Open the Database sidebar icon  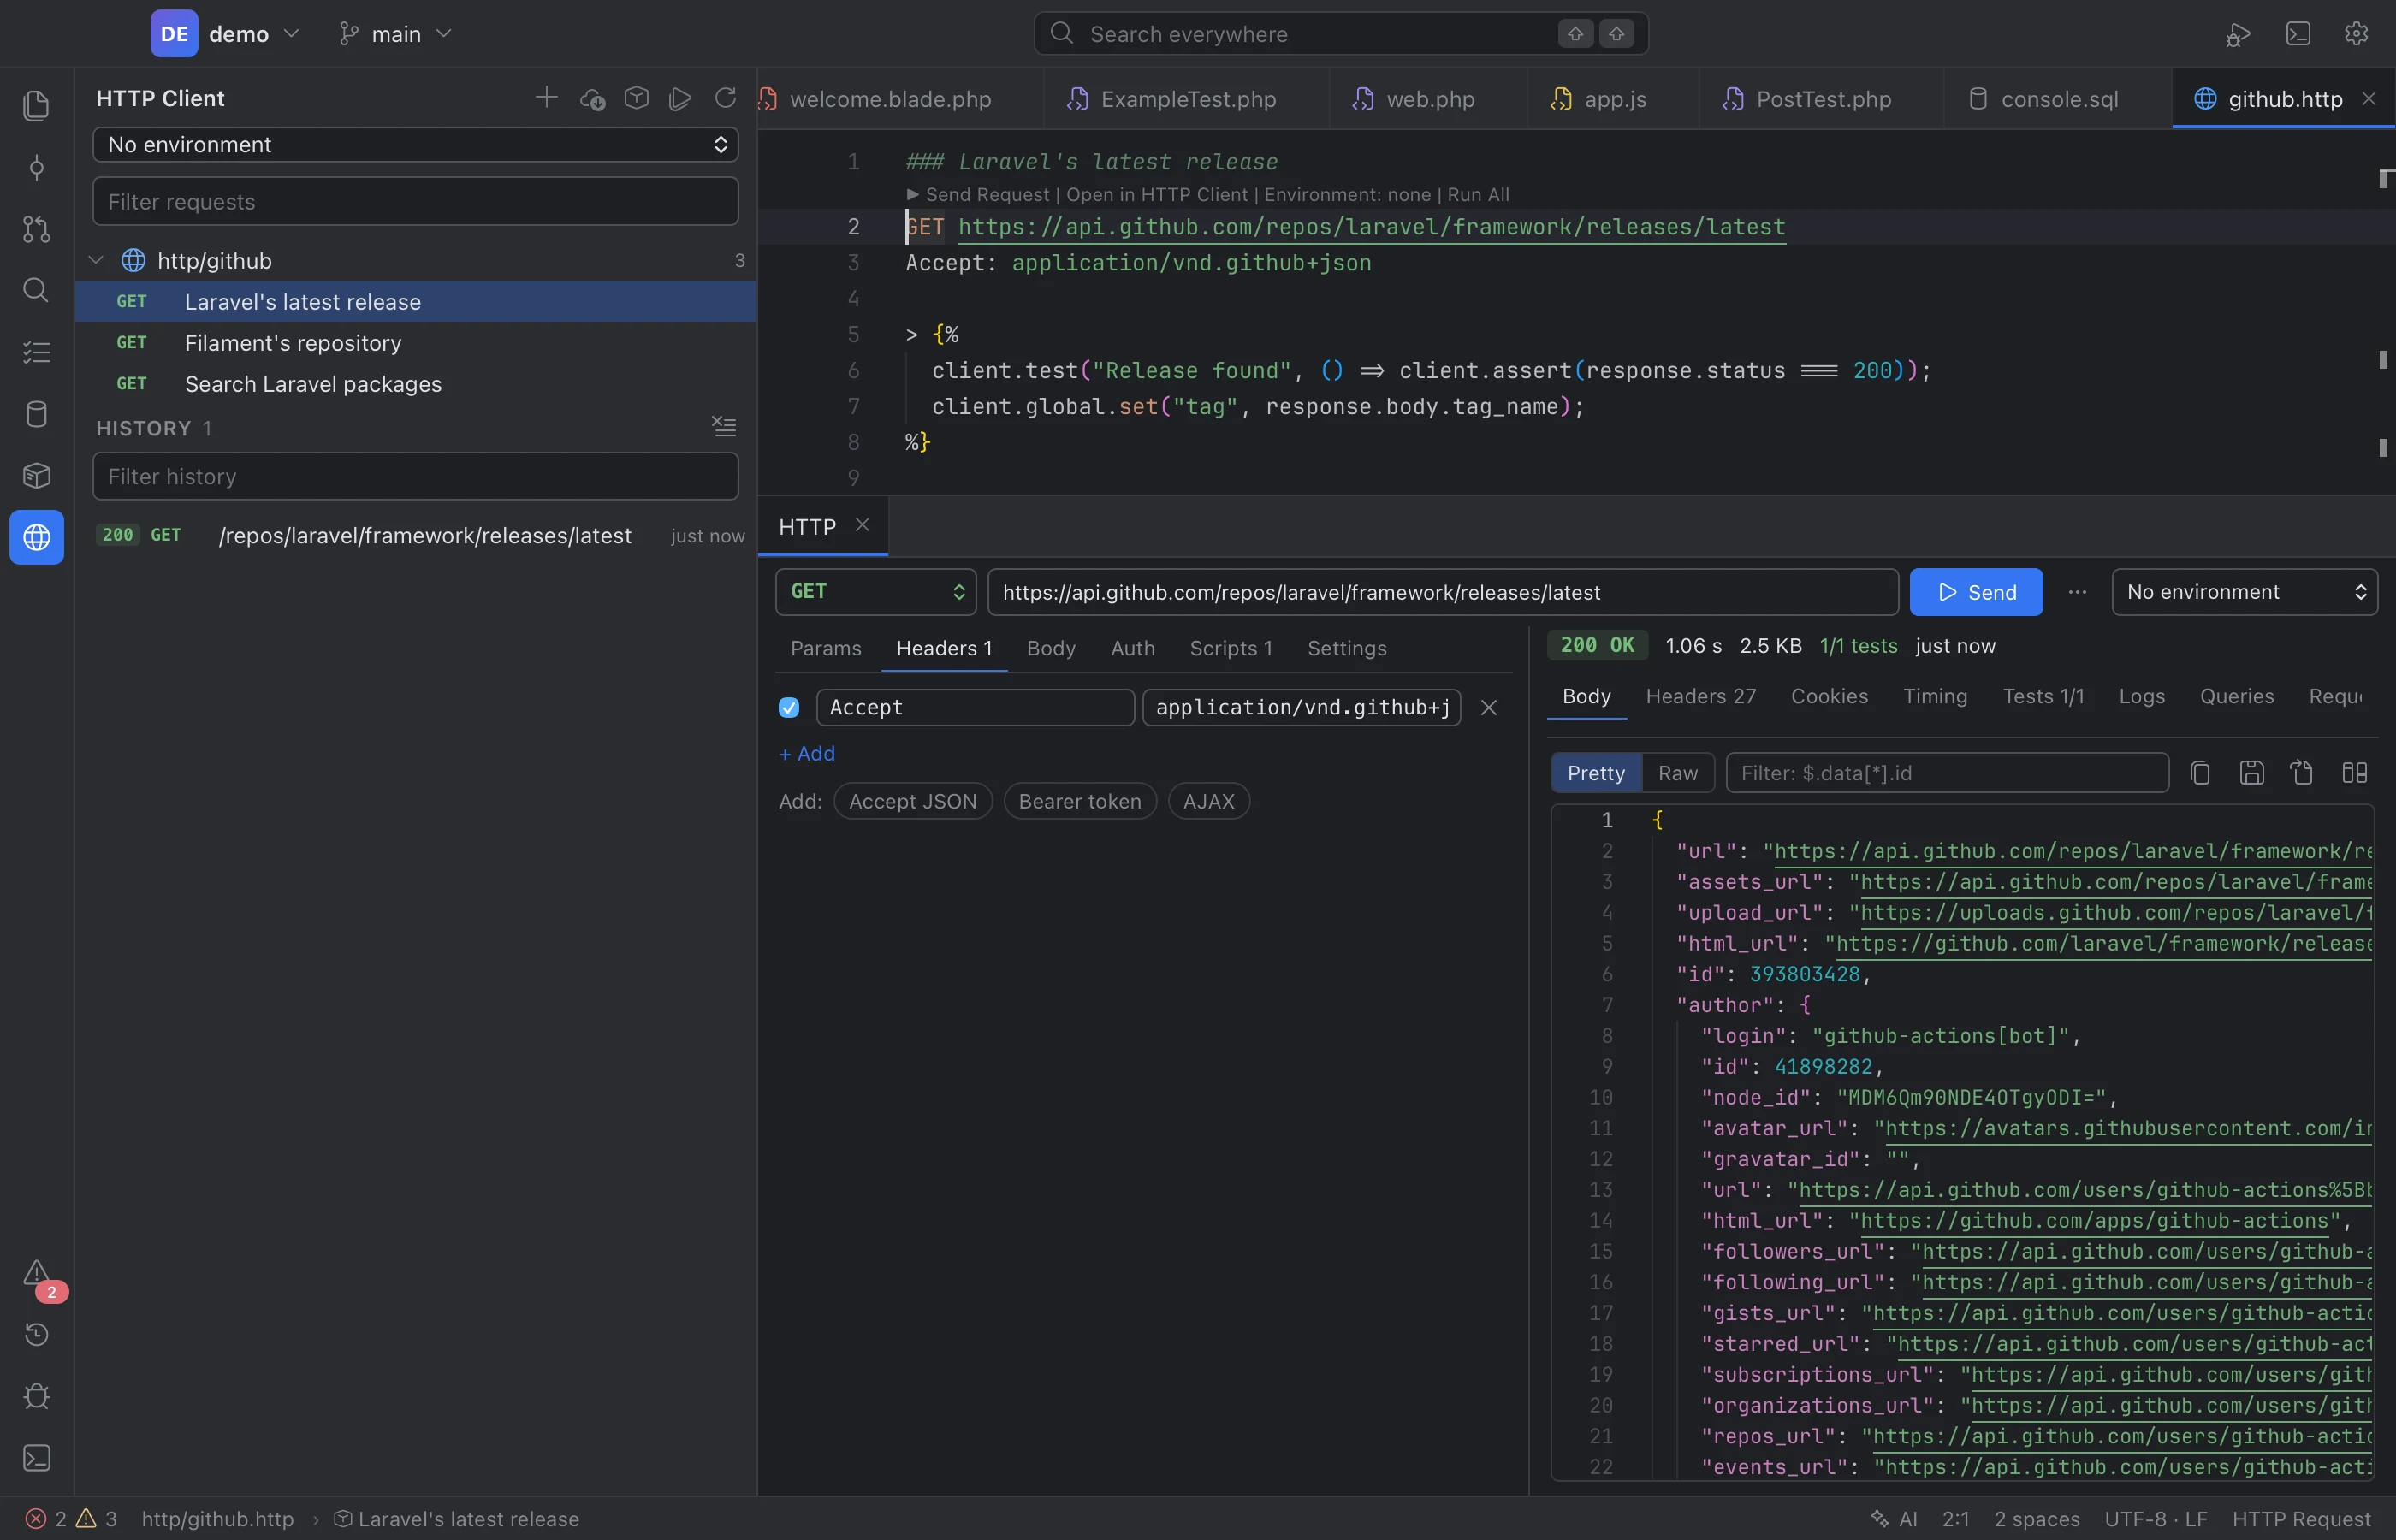pyautogui.click(x=36, y=414)
